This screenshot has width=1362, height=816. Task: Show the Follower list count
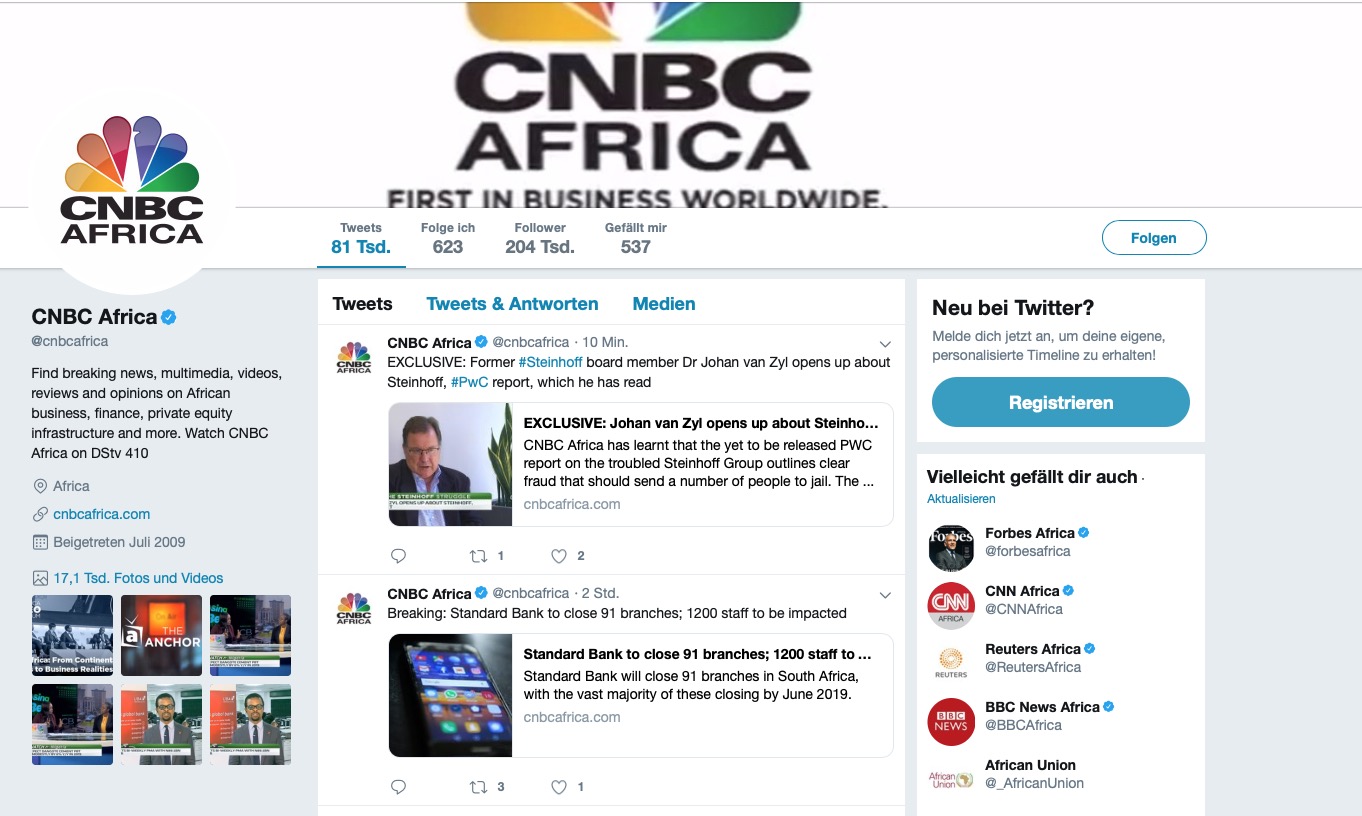coord(540,238)
